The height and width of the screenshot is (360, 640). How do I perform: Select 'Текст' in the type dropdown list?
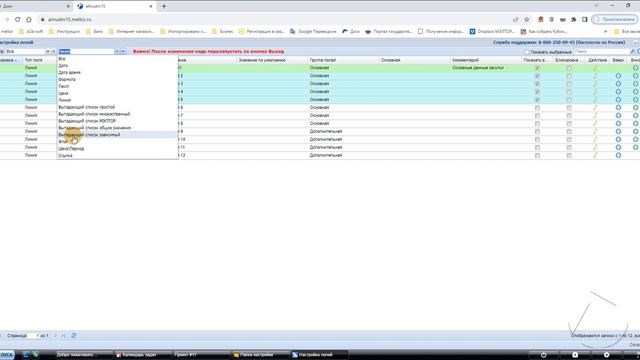point(117,86)
